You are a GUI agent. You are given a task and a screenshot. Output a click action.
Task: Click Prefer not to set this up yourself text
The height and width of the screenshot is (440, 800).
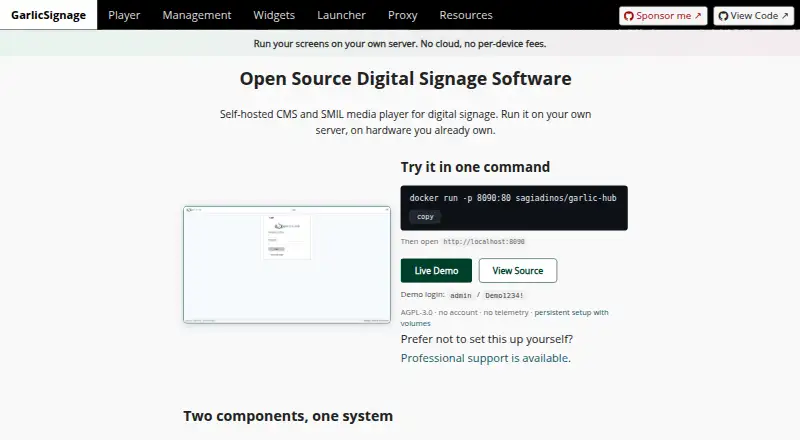(x=487, y=339)
